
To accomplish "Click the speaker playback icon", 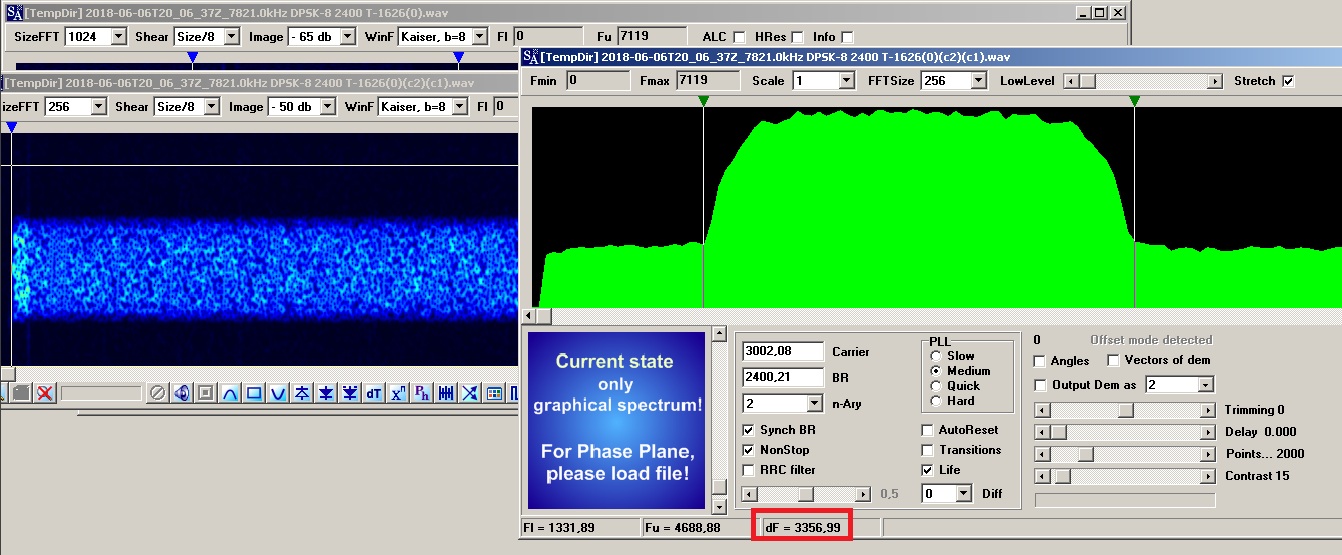I will coord(181,393).
